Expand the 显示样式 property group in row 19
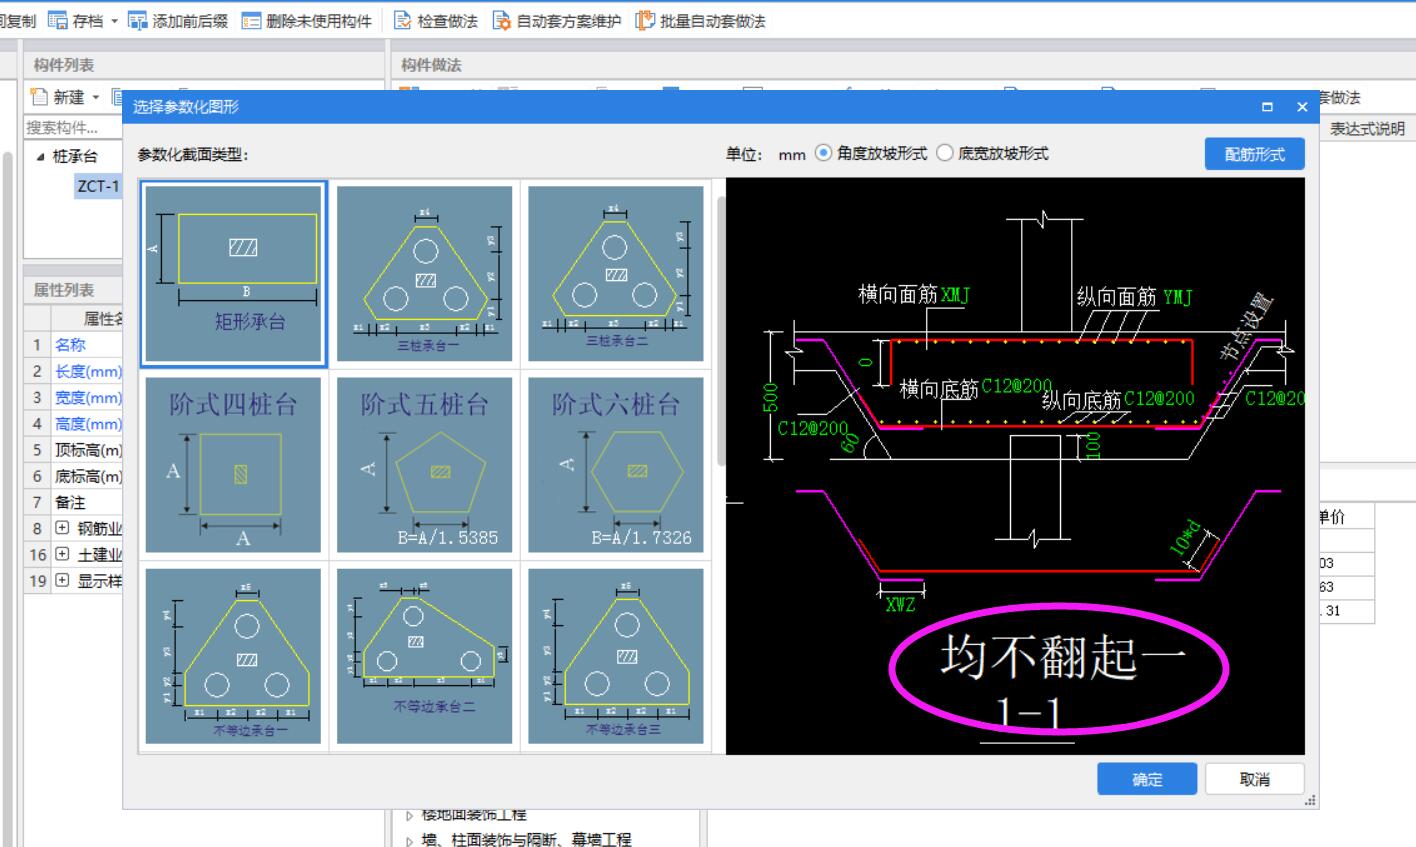Viewport: 1416px width, 847px height. pyautogui.click(x=62, y=580)
